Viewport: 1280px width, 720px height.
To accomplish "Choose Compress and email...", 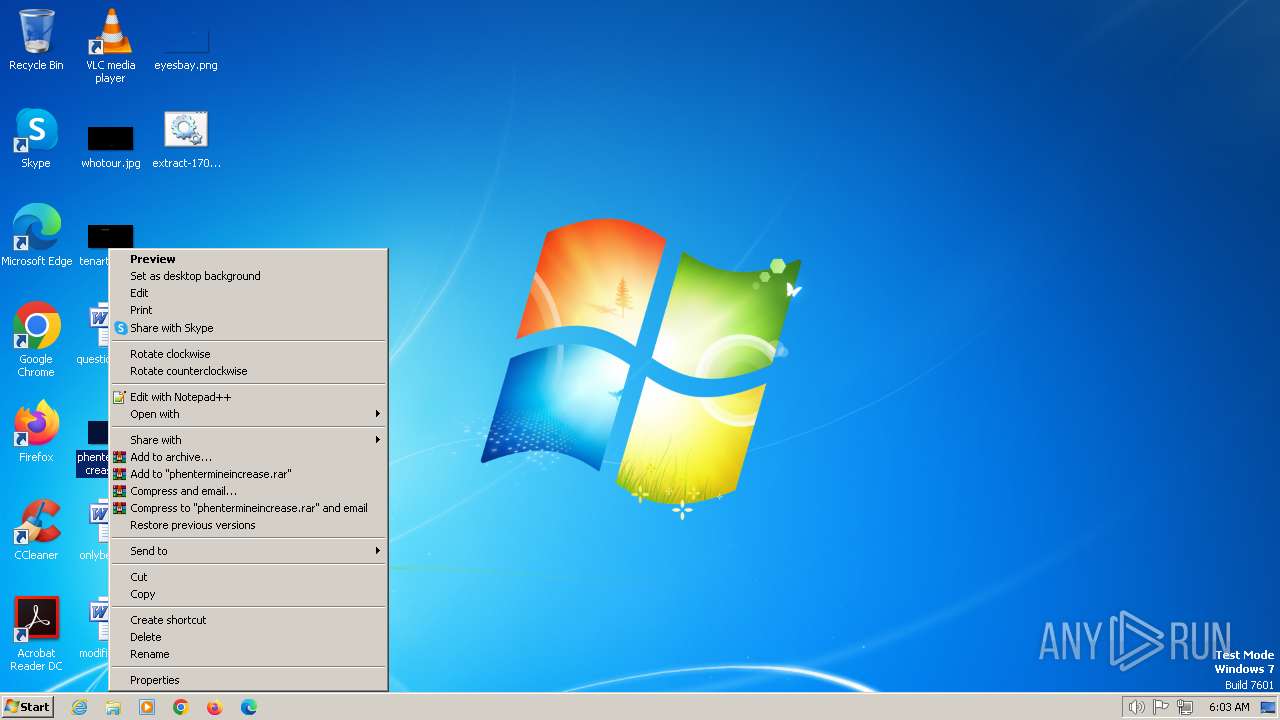I will click(x=248, y=491).
